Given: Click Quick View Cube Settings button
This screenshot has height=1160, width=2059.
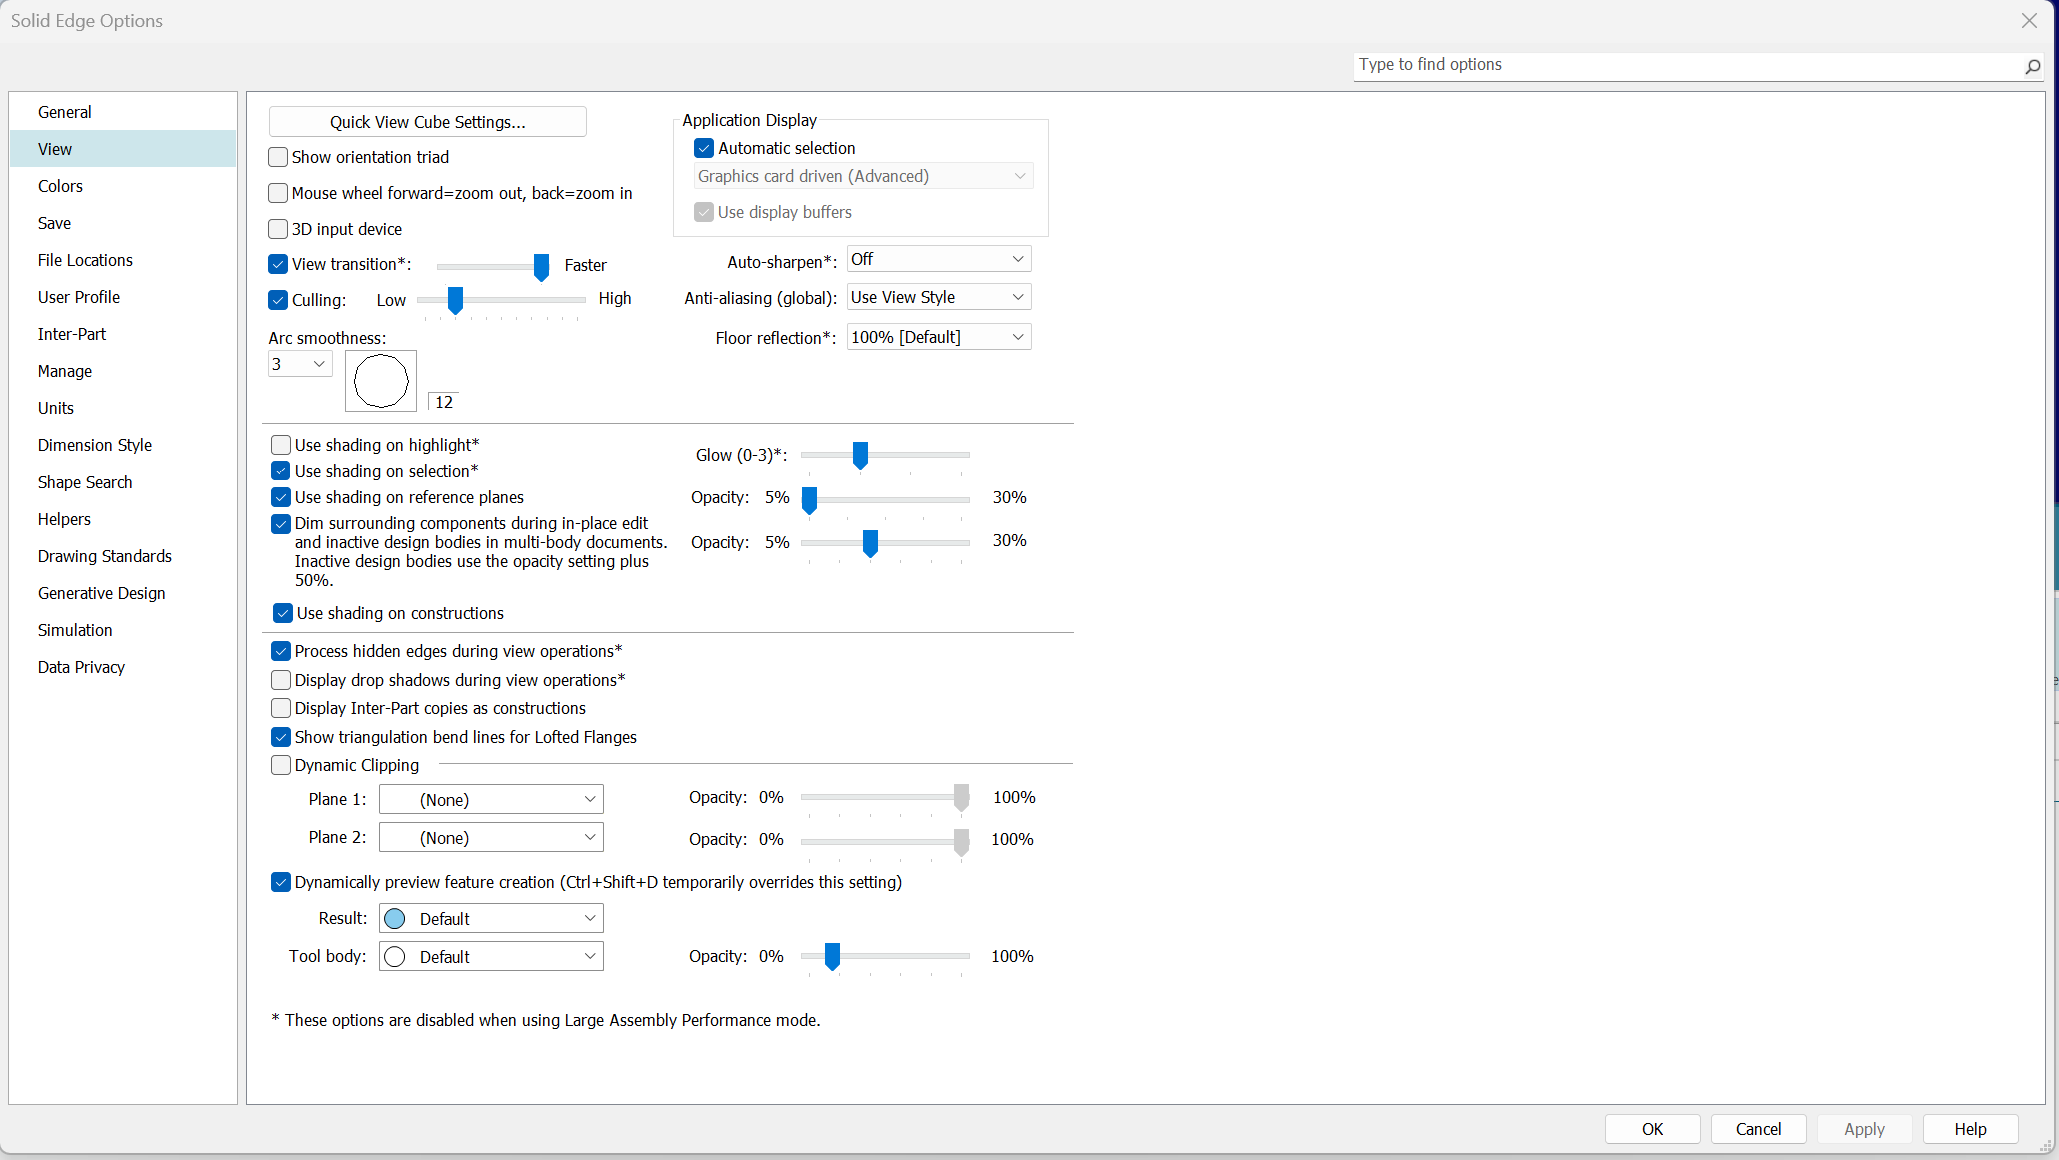Looking at the screenshot, I should (427, 122).
